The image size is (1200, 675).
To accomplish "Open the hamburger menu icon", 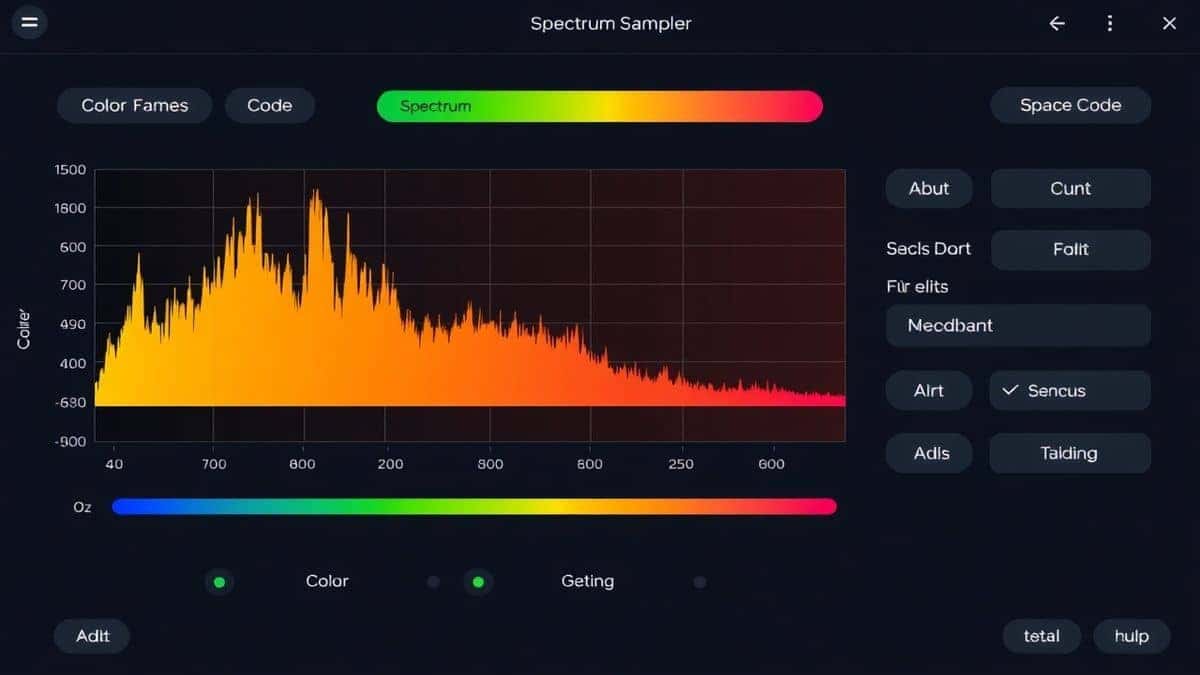I will click(x=28, y=22).
